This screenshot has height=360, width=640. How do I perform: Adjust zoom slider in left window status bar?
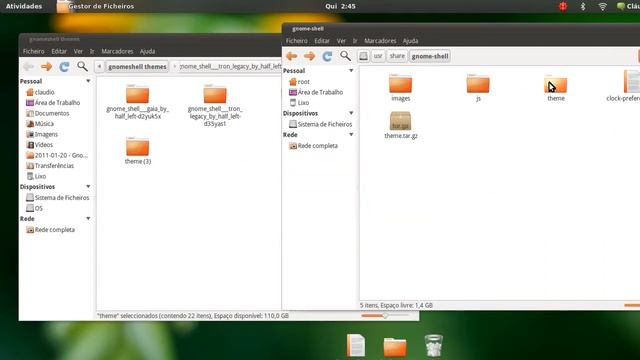tap(385, 316)
